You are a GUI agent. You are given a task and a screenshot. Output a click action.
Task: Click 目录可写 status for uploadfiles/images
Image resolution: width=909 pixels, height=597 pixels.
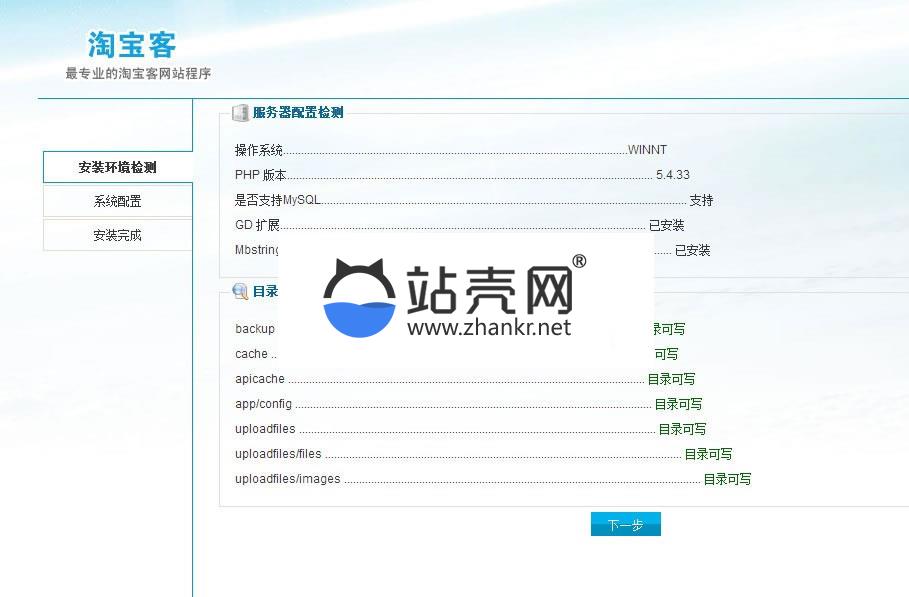coord(727,479)
